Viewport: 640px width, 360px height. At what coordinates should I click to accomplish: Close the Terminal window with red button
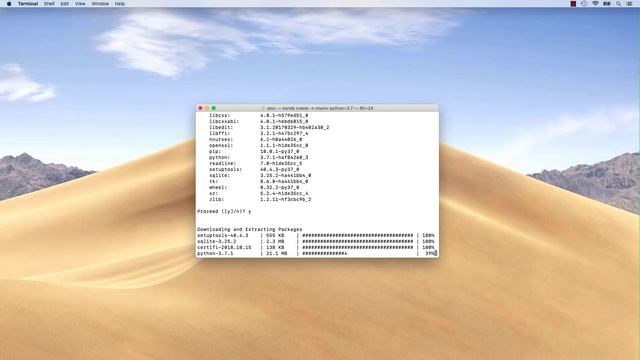tap(200, 108)
